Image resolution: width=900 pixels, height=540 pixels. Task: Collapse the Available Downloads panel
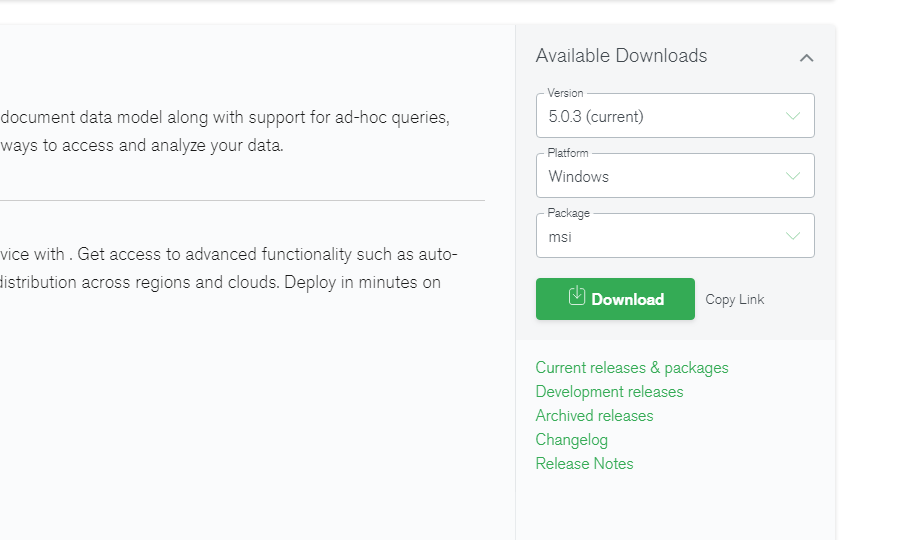point(806,58)
